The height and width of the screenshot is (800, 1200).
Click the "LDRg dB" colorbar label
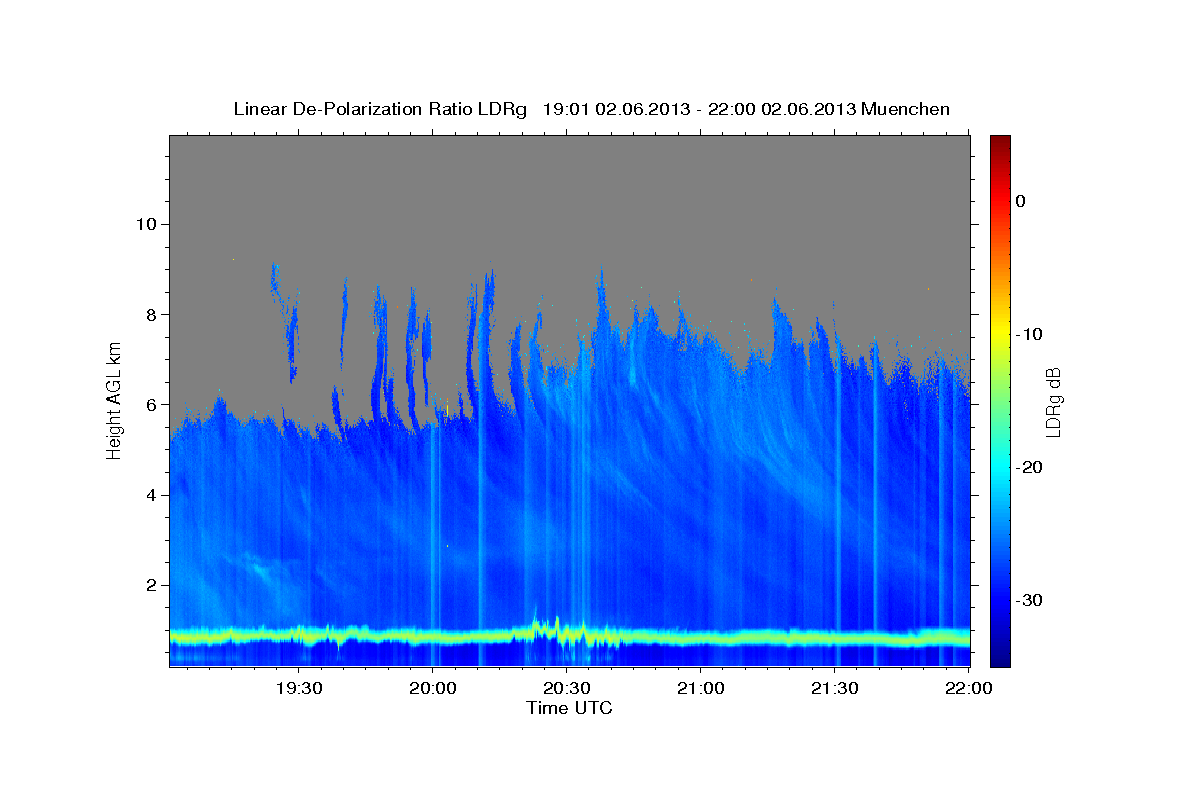click(1052, 402)
